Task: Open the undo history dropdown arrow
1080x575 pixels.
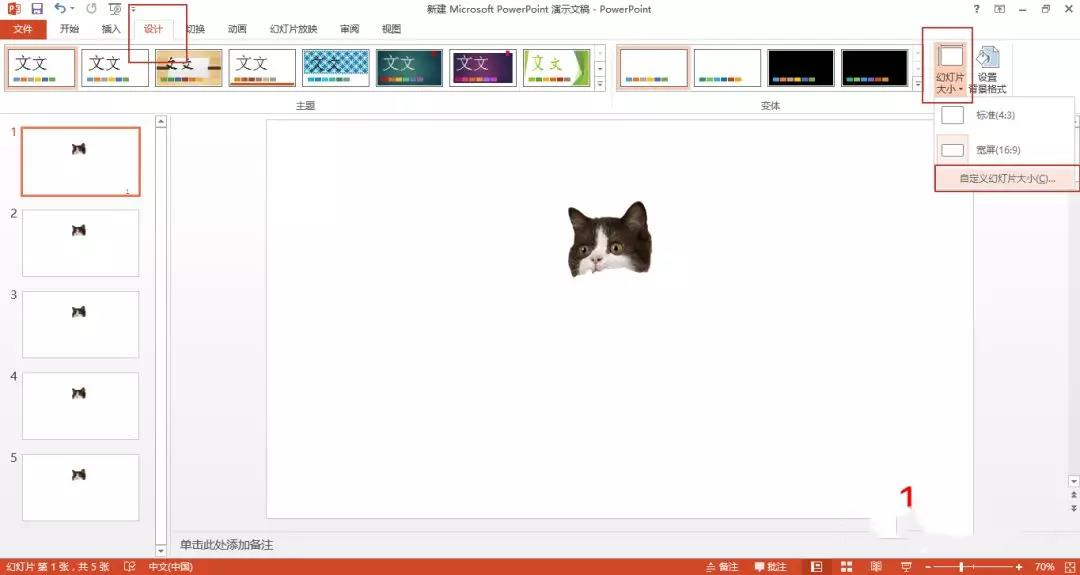Action: [x=72, y=9]
